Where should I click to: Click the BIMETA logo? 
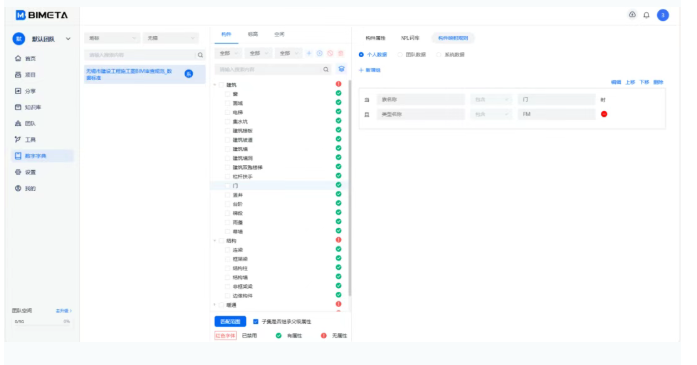[42, 15]
